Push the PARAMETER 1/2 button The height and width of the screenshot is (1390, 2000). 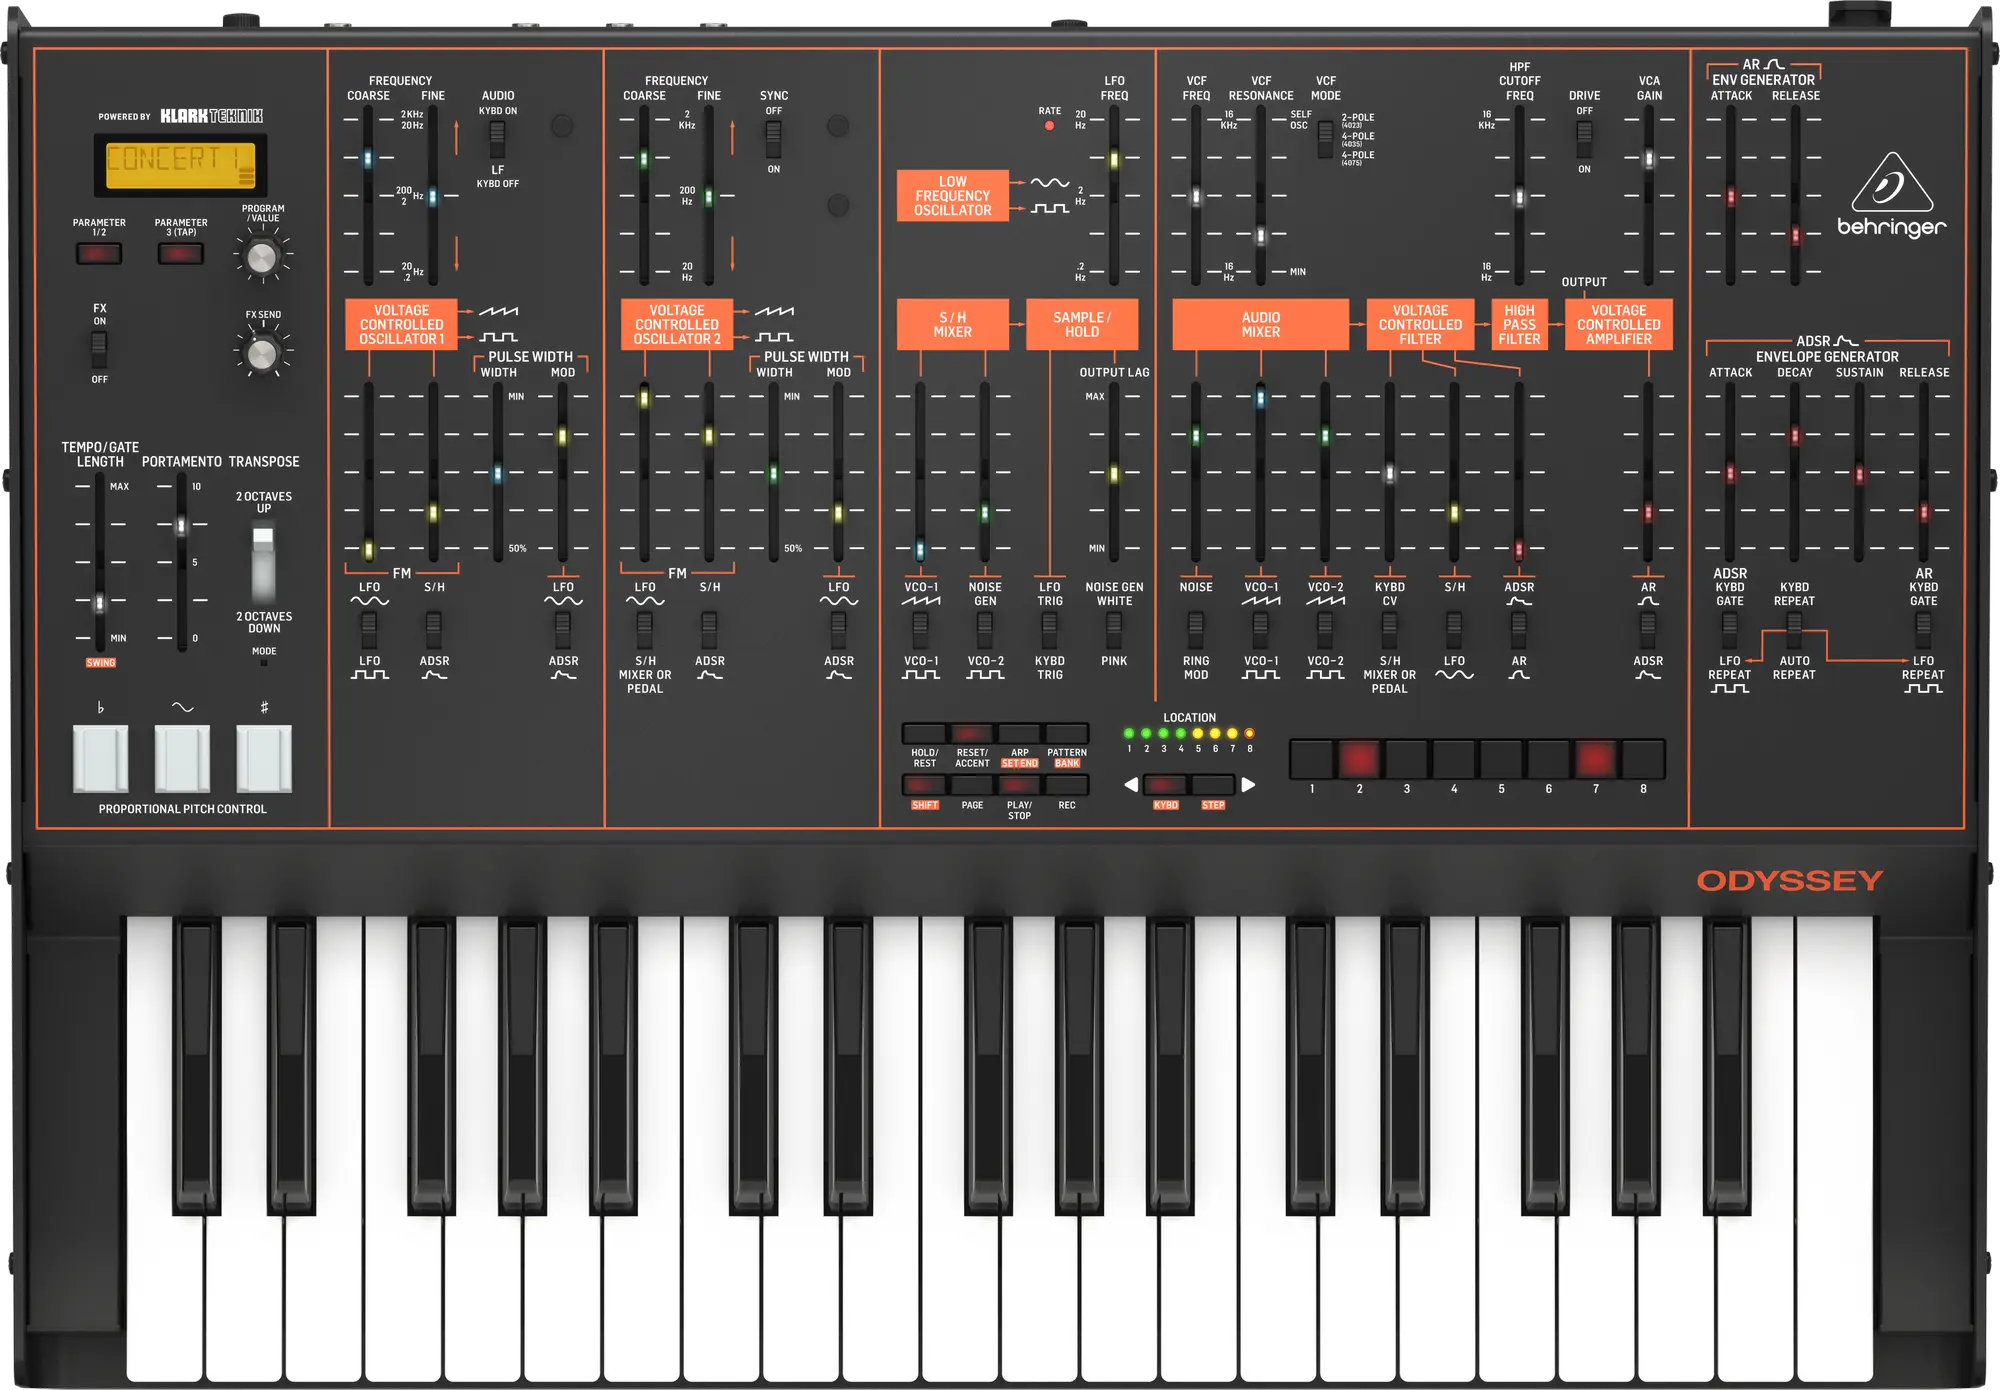[99, 253]
